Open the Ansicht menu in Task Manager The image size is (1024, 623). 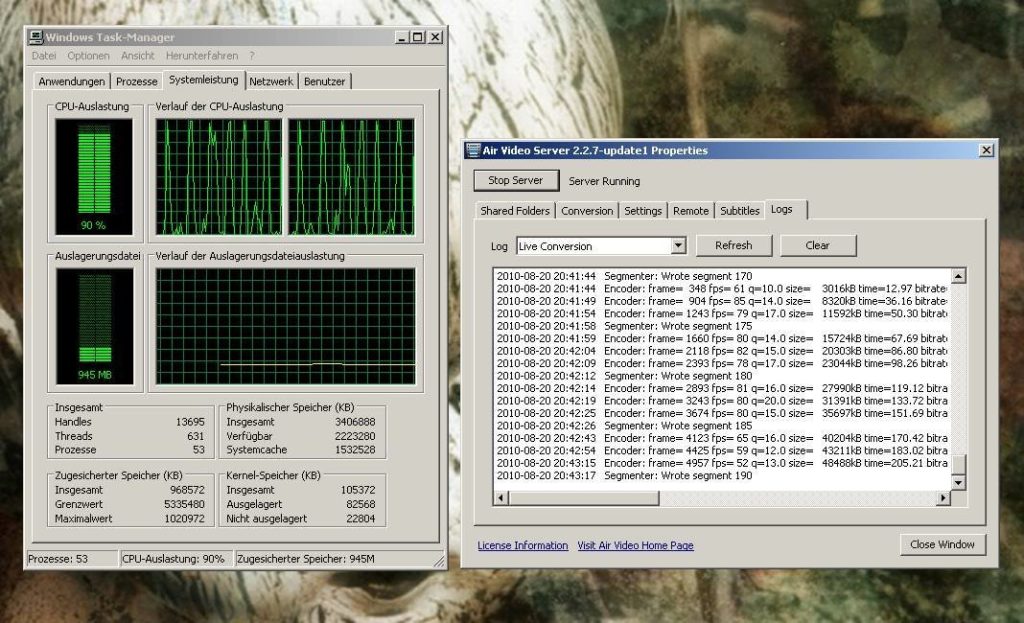tap(138, 56)
